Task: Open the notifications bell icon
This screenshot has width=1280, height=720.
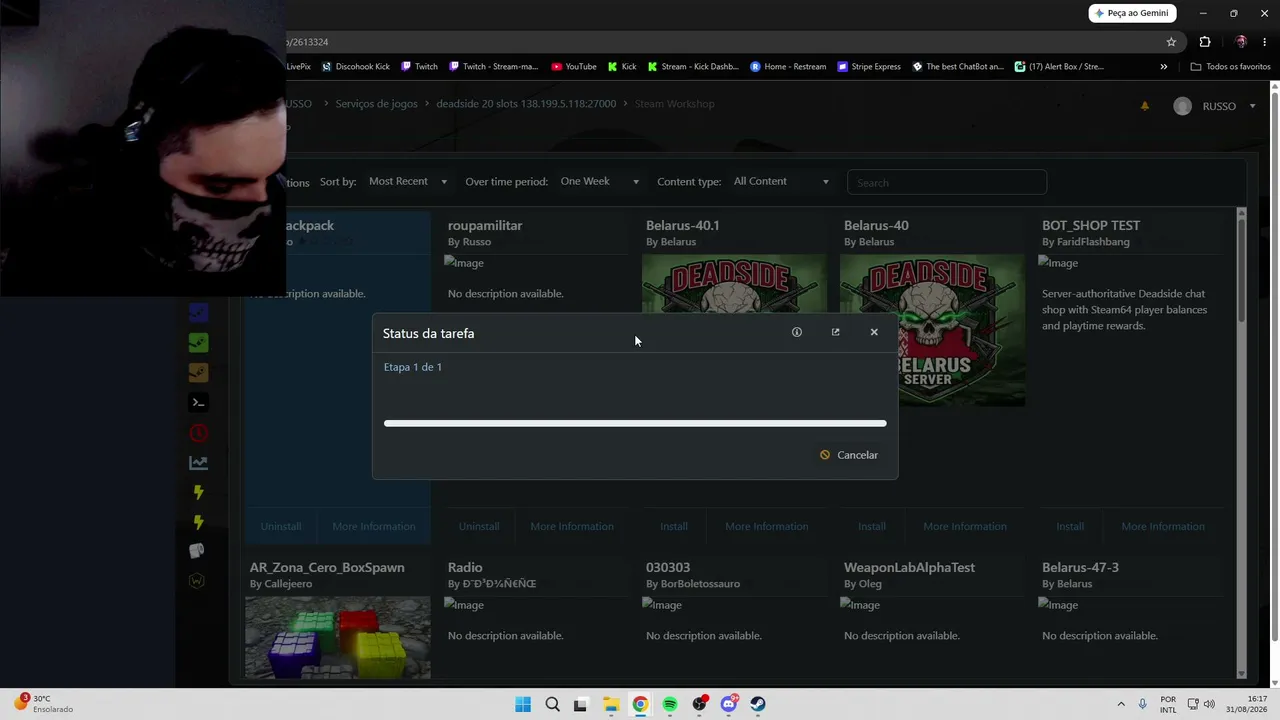Action: 1145,106
